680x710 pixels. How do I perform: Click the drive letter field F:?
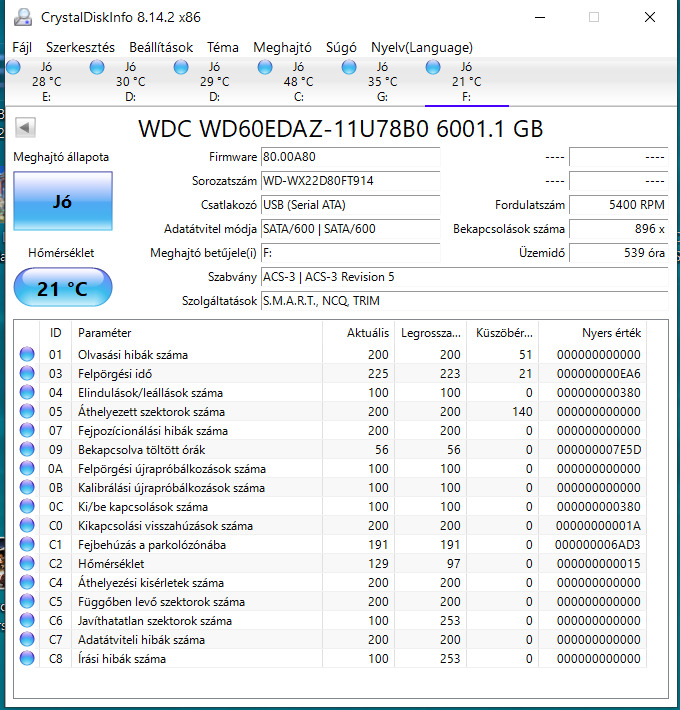pyautogui.click(x=350, y=253)
